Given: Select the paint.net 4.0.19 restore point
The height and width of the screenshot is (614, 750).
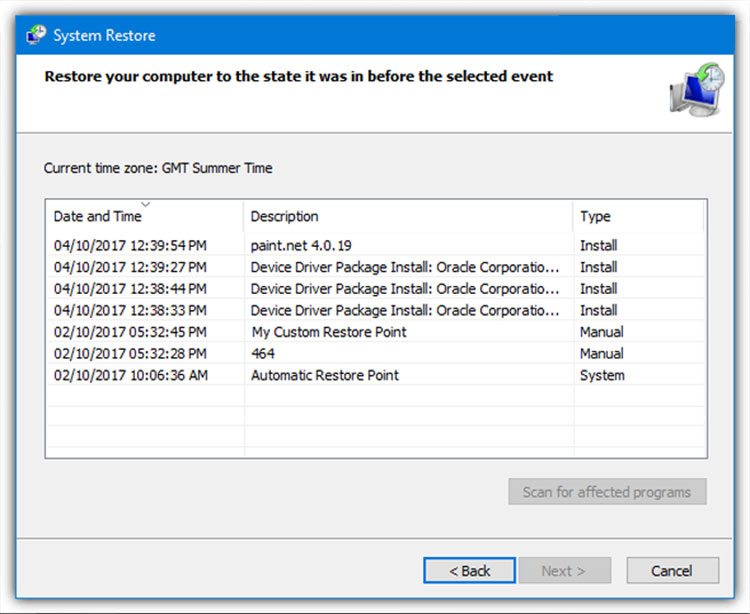Looking at the screenshot, I should click(375, 245).
